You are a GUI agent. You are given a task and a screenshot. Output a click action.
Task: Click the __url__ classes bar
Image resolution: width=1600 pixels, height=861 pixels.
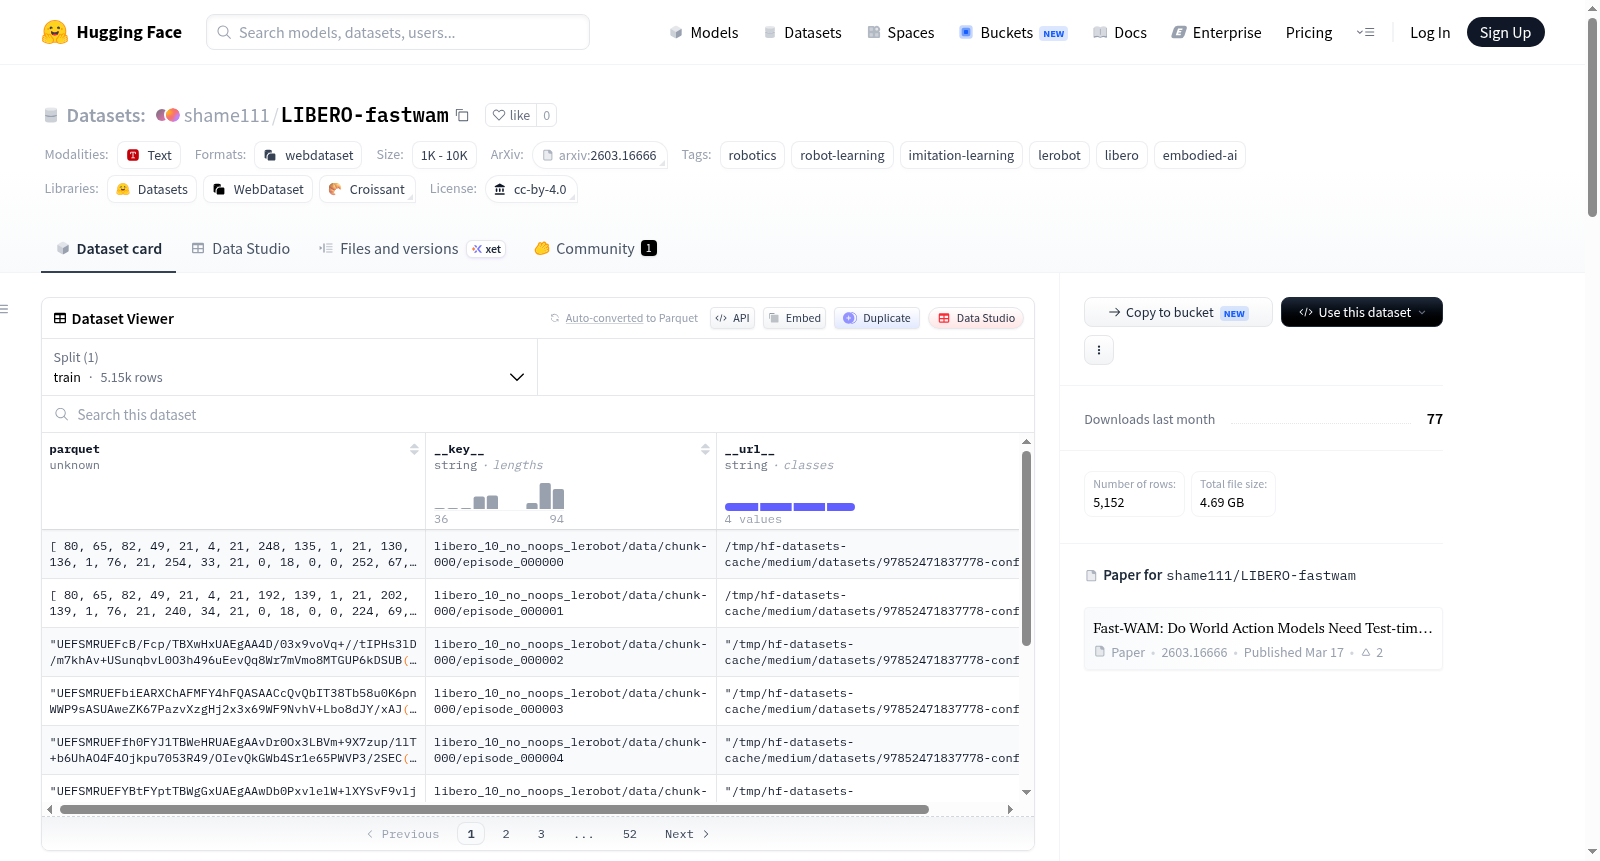790,507
